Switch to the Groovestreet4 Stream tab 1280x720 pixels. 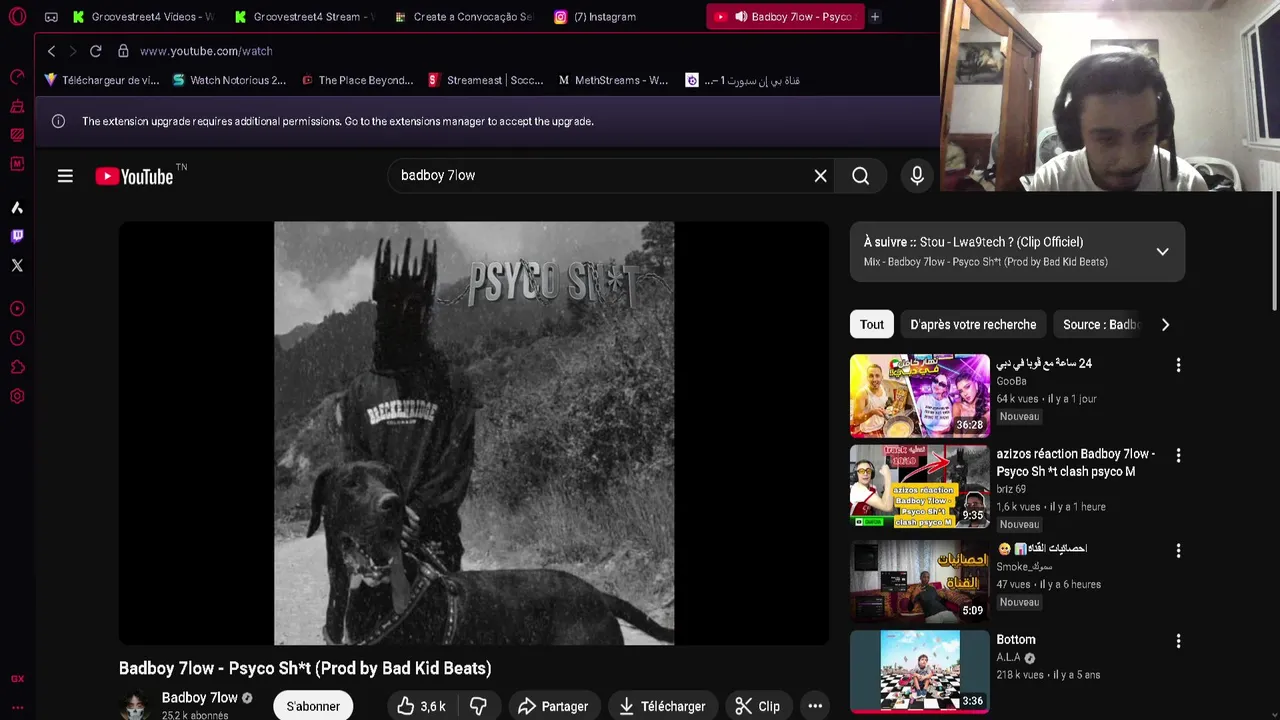tap(304, 16)
